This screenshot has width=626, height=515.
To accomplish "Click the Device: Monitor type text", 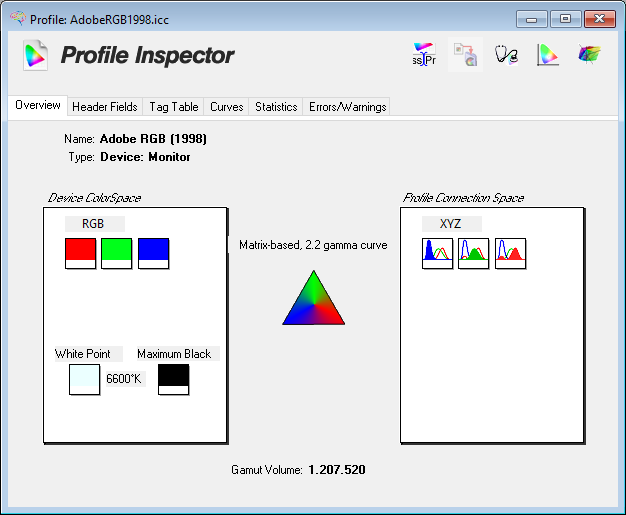I will point(145,157).
